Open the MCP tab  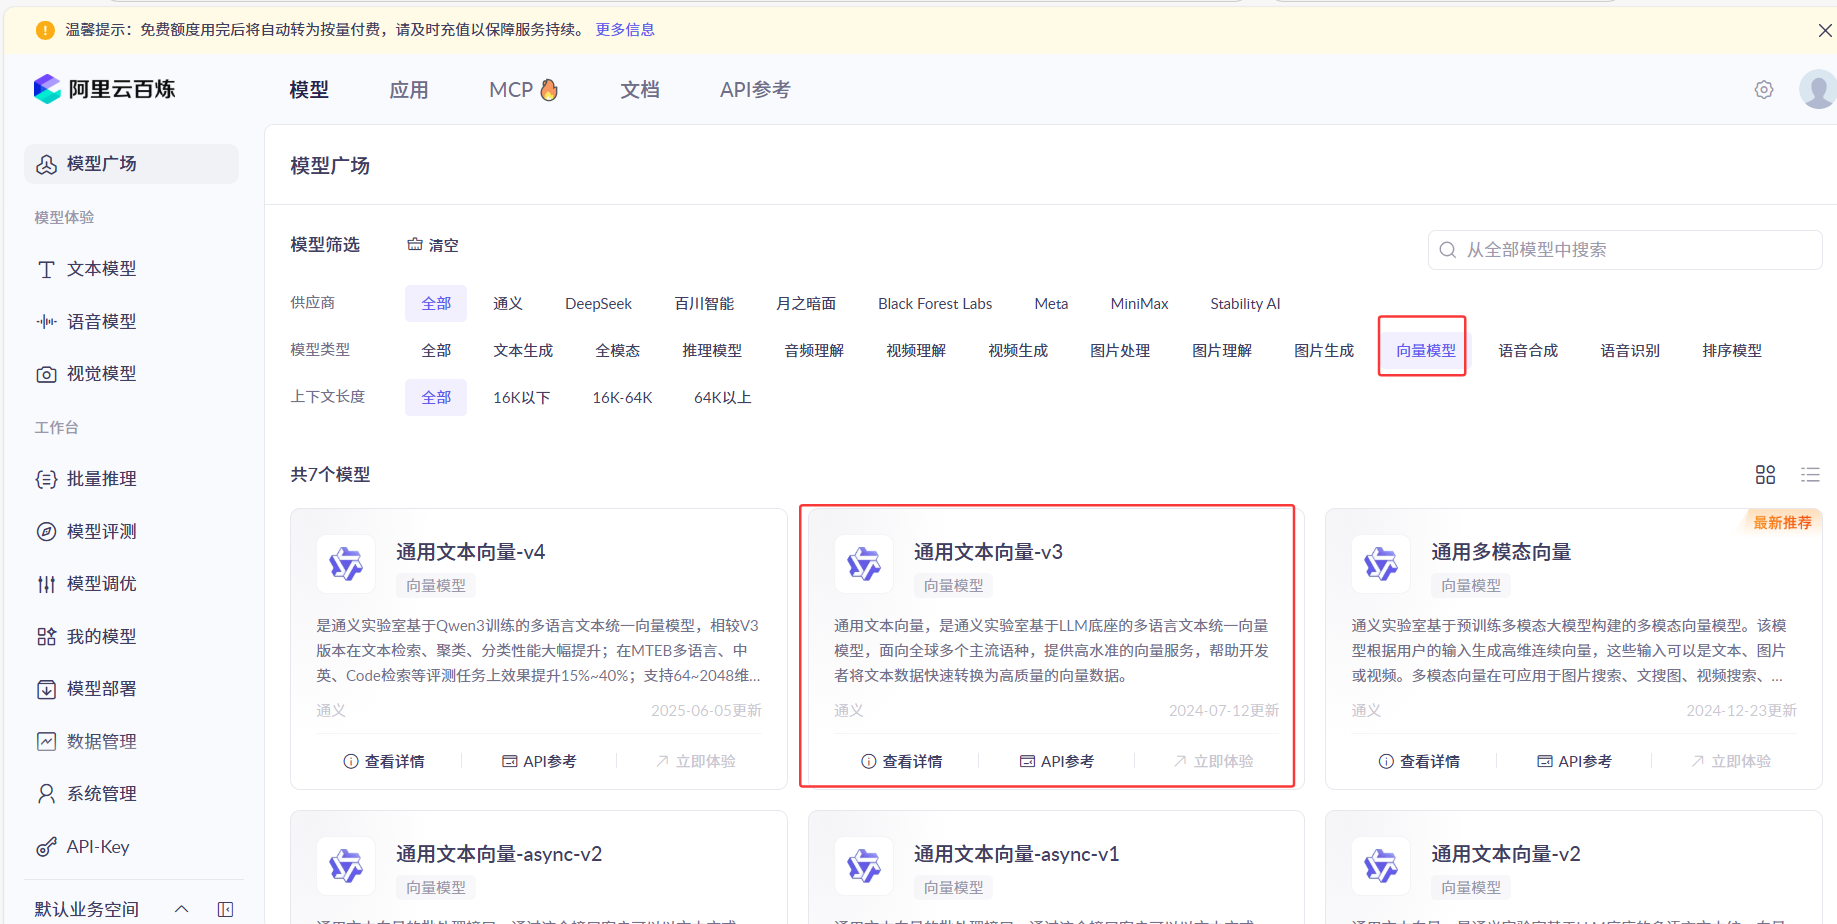click(x=523, y=90)
